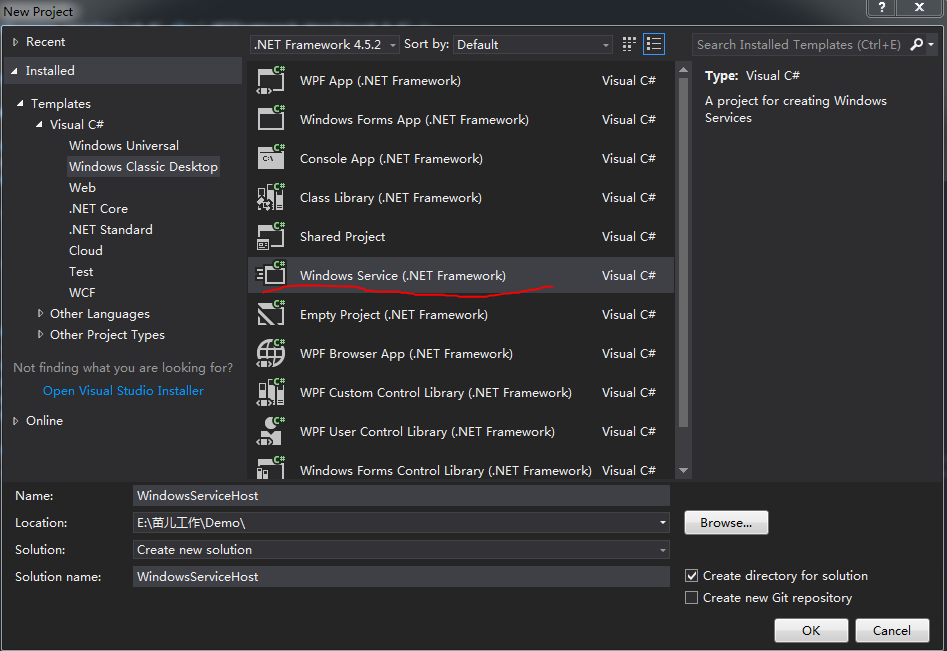Click the Name input field
The image size is (947, 651).
pos(401,496)
